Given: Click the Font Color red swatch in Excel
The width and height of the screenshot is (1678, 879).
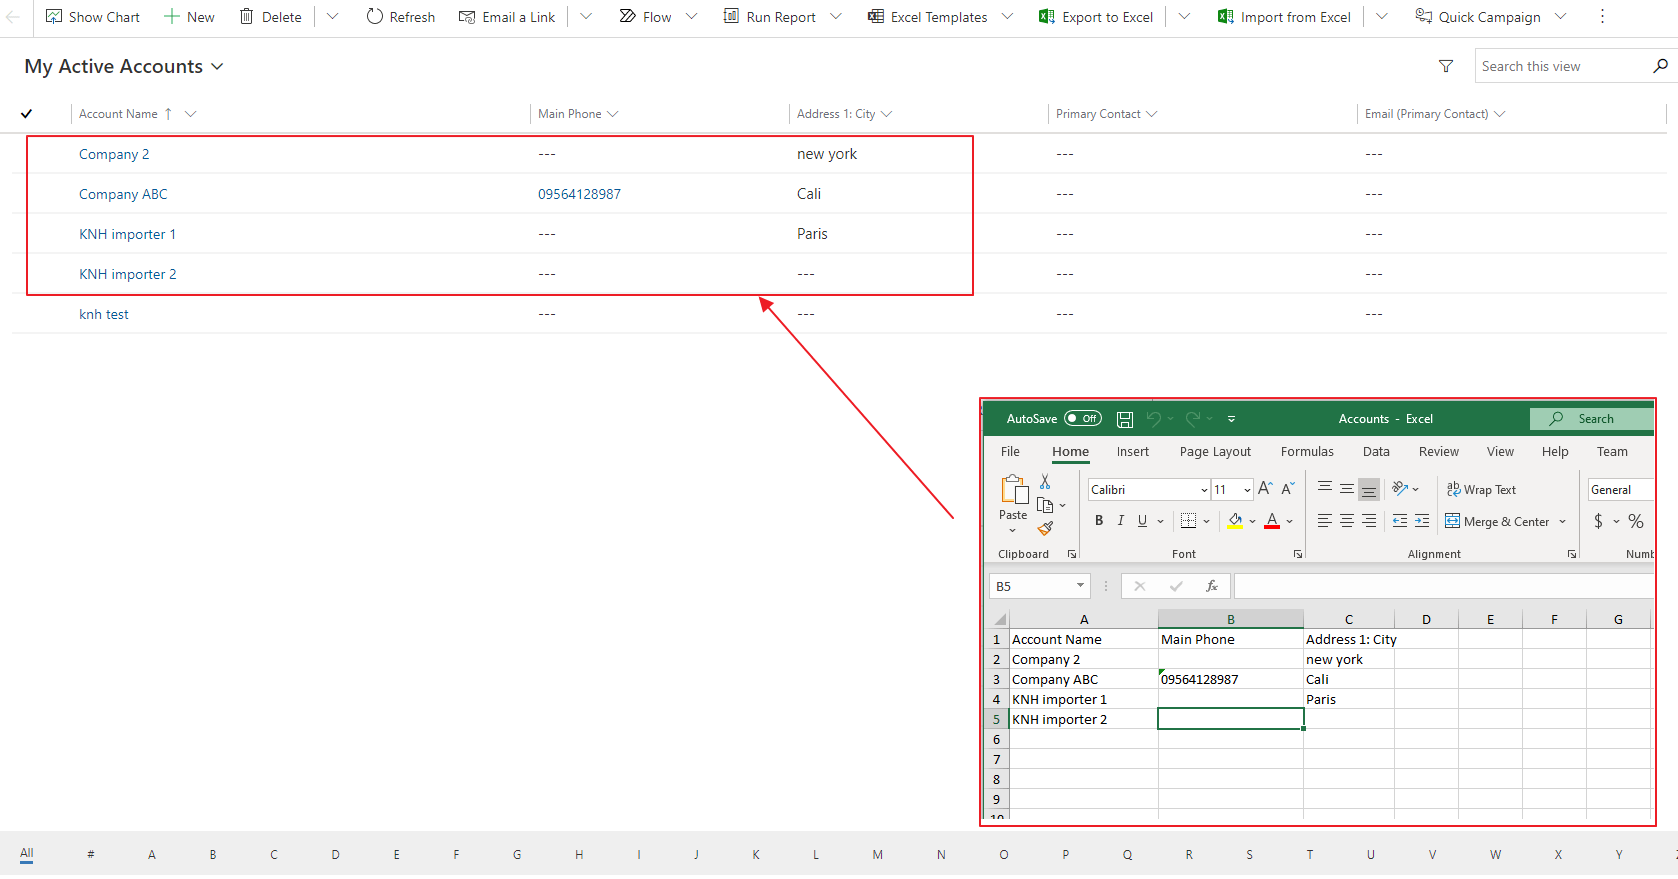Looking at the screenshot, I should (x=1272, y=521).
